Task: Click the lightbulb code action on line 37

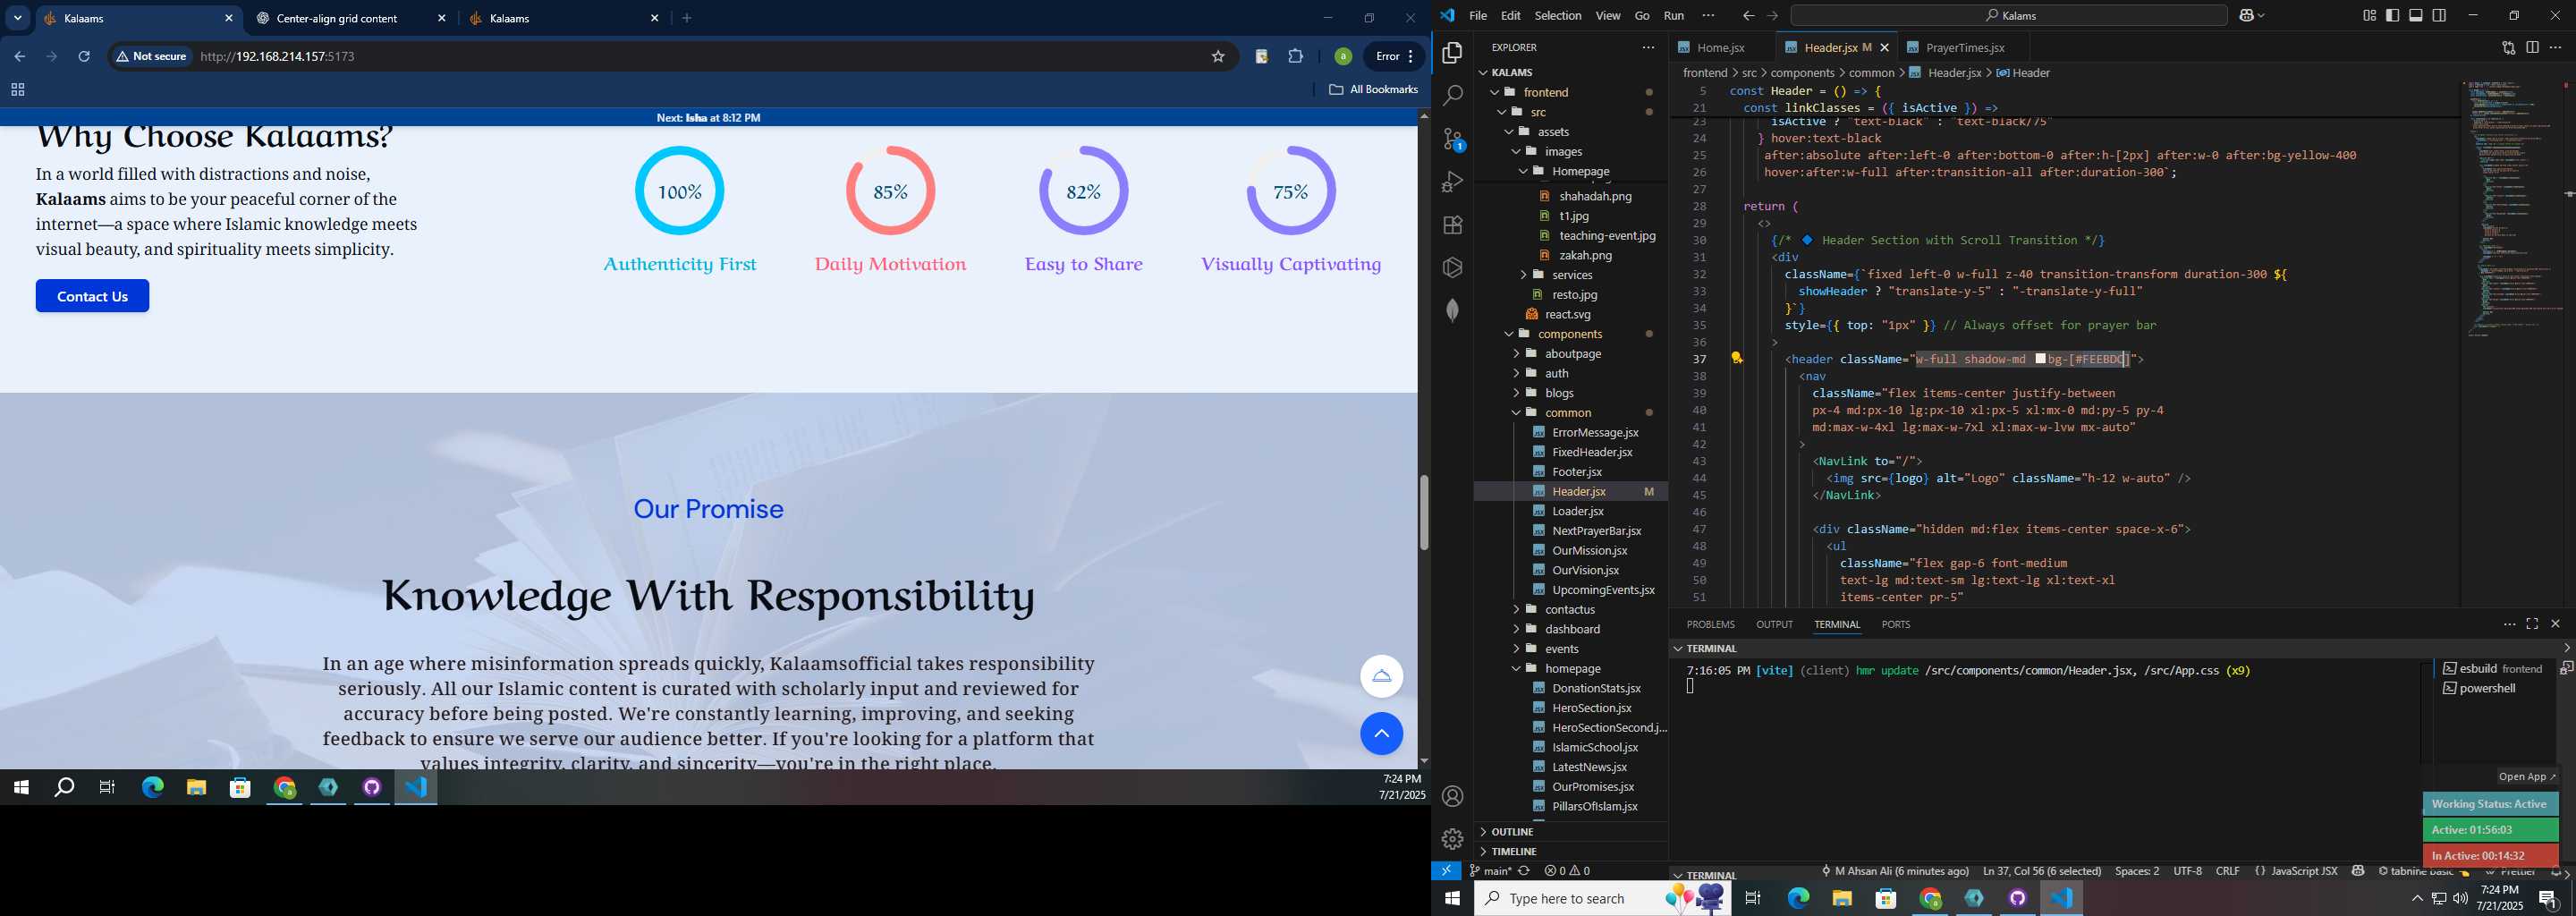Action: click(1737, 358)
